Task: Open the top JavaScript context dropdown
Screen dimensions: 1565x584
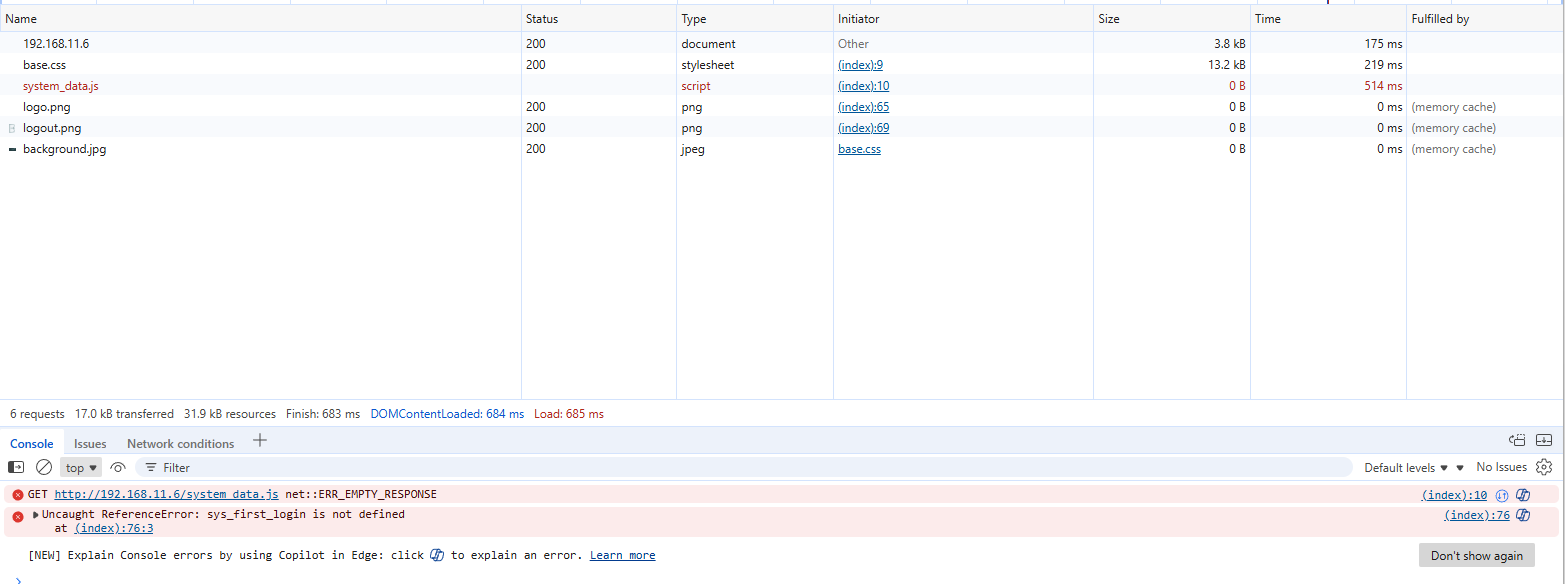Action: (x=82, y=467)
